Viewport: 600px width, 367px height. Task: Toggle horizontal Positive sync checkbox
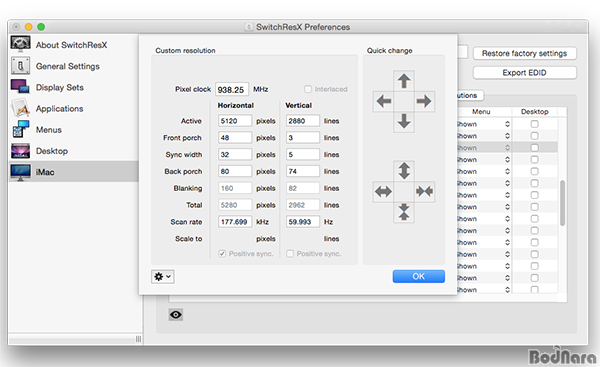click(x=222, y=253)
